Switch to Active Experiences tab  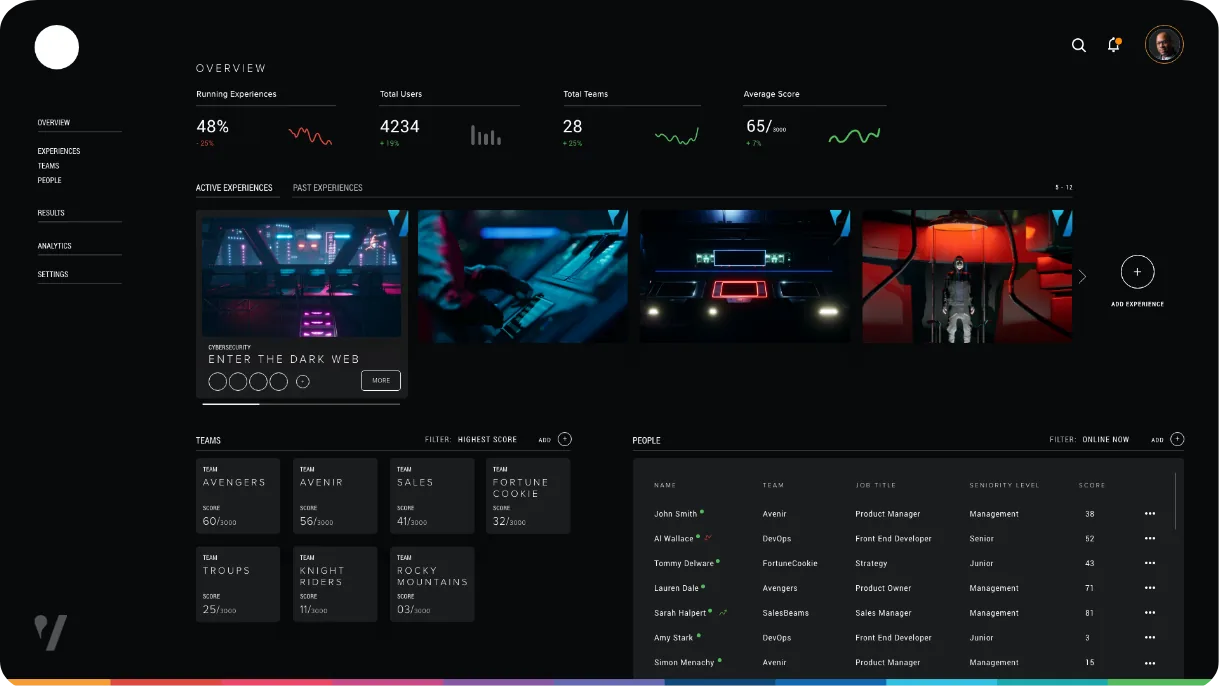pos(234,188)
